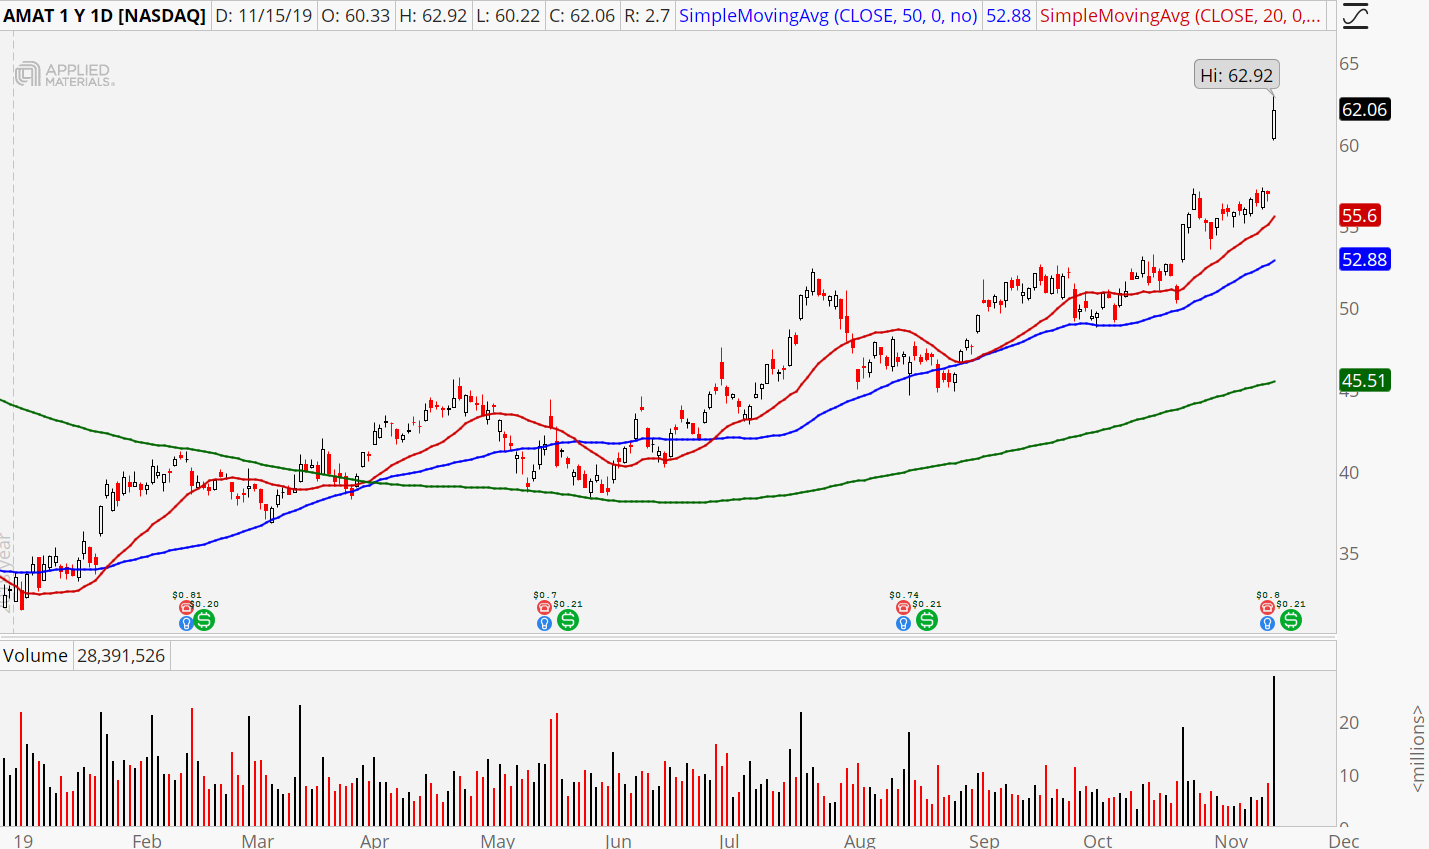
Task: Click the Mar label on time axis
Action: pos(257,840)
